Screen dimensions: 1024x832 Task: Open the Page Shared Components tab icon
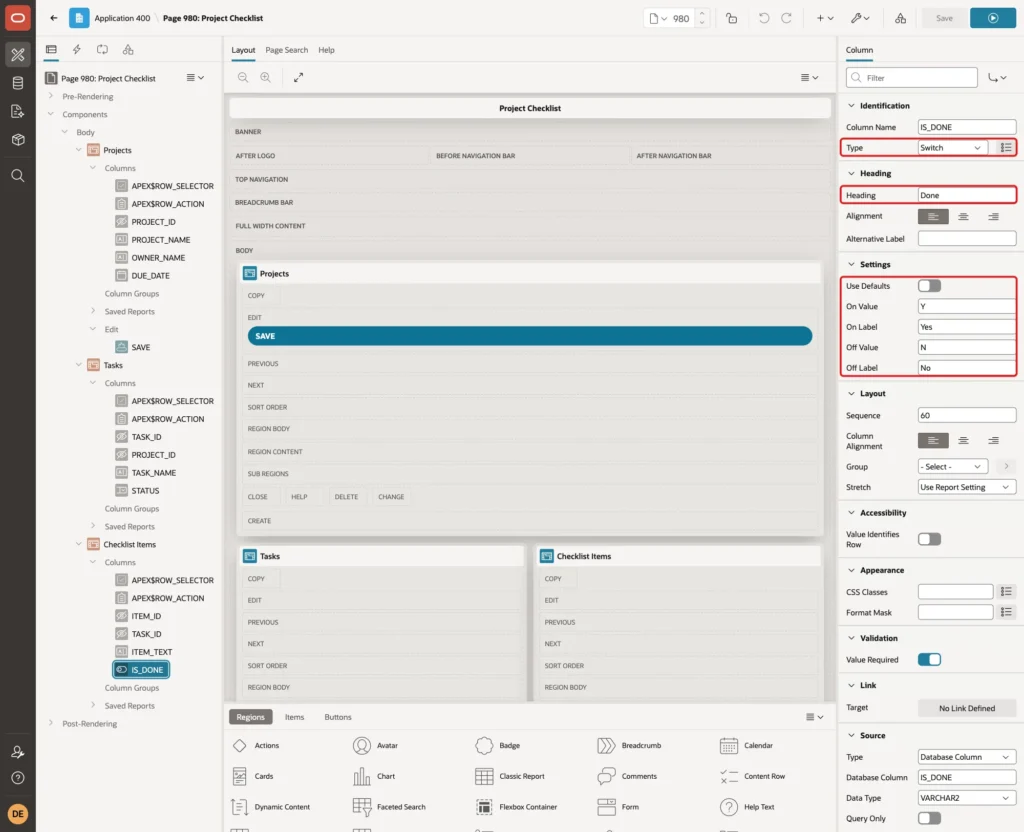[x=128, y=50]
